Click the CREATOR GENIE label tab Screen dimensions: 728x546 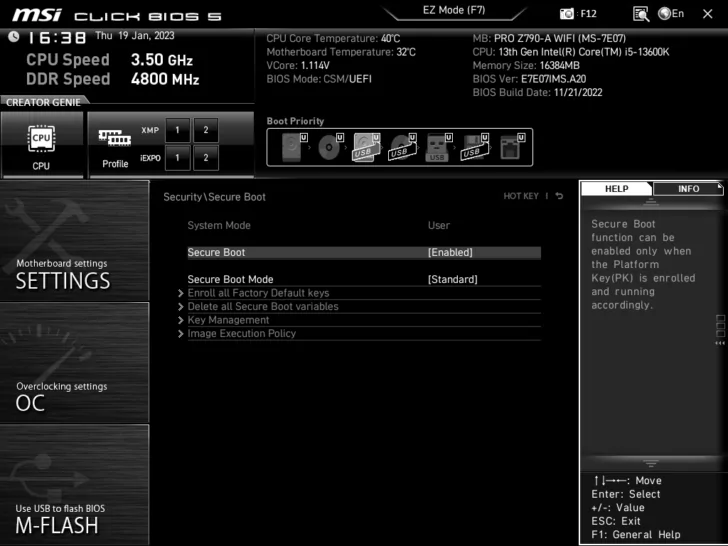click(x=43, y=102)
